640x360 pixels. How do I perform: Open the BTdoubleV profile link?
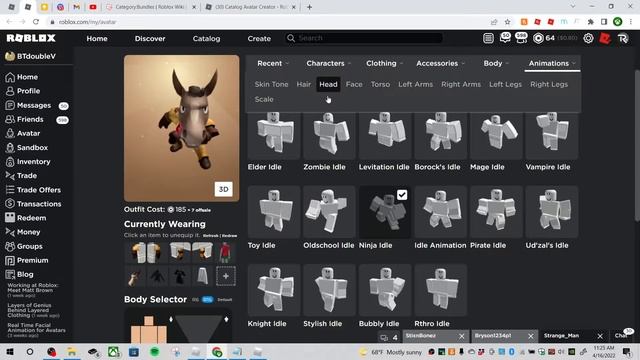(31, 56)
